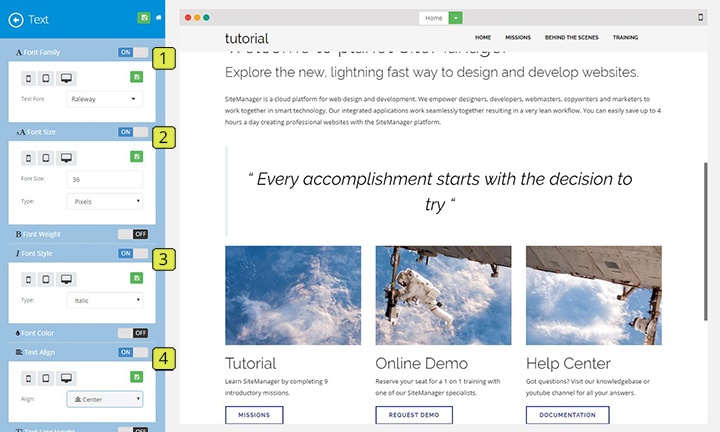Viewport: 720px width, 432px height.
Task: Select tablet device in Font Size section
Action: (46, 158)
